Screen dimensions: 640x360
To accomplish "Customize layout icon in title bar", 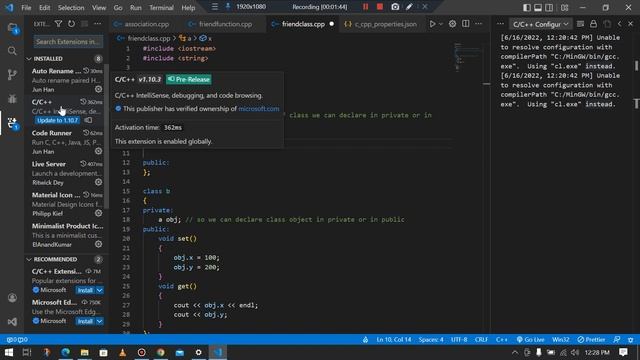I will [564, 7].
